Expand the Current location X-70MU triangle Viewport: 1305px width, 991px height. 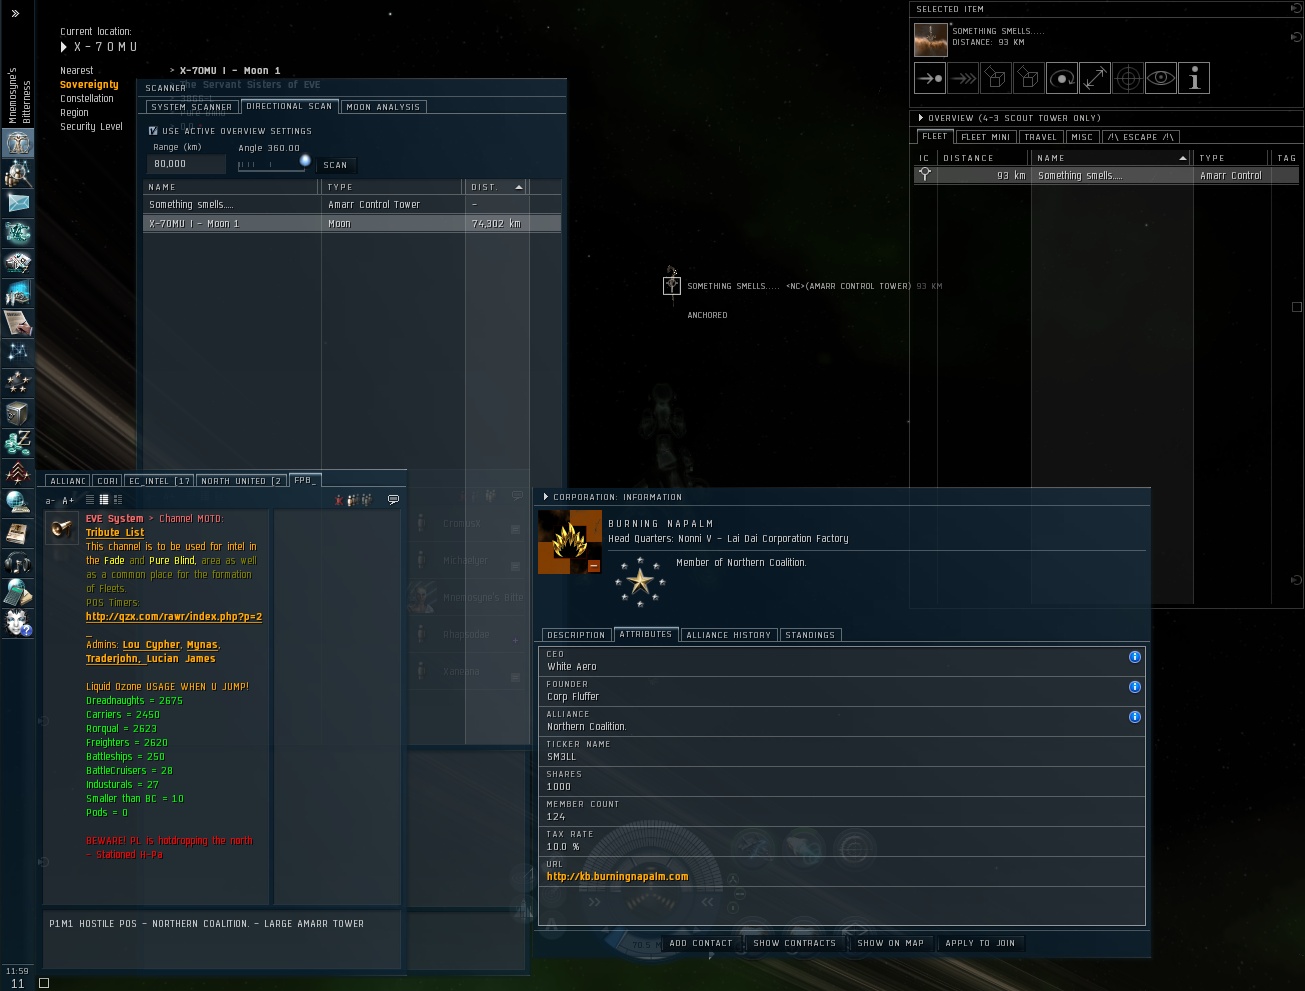point(64,47)
